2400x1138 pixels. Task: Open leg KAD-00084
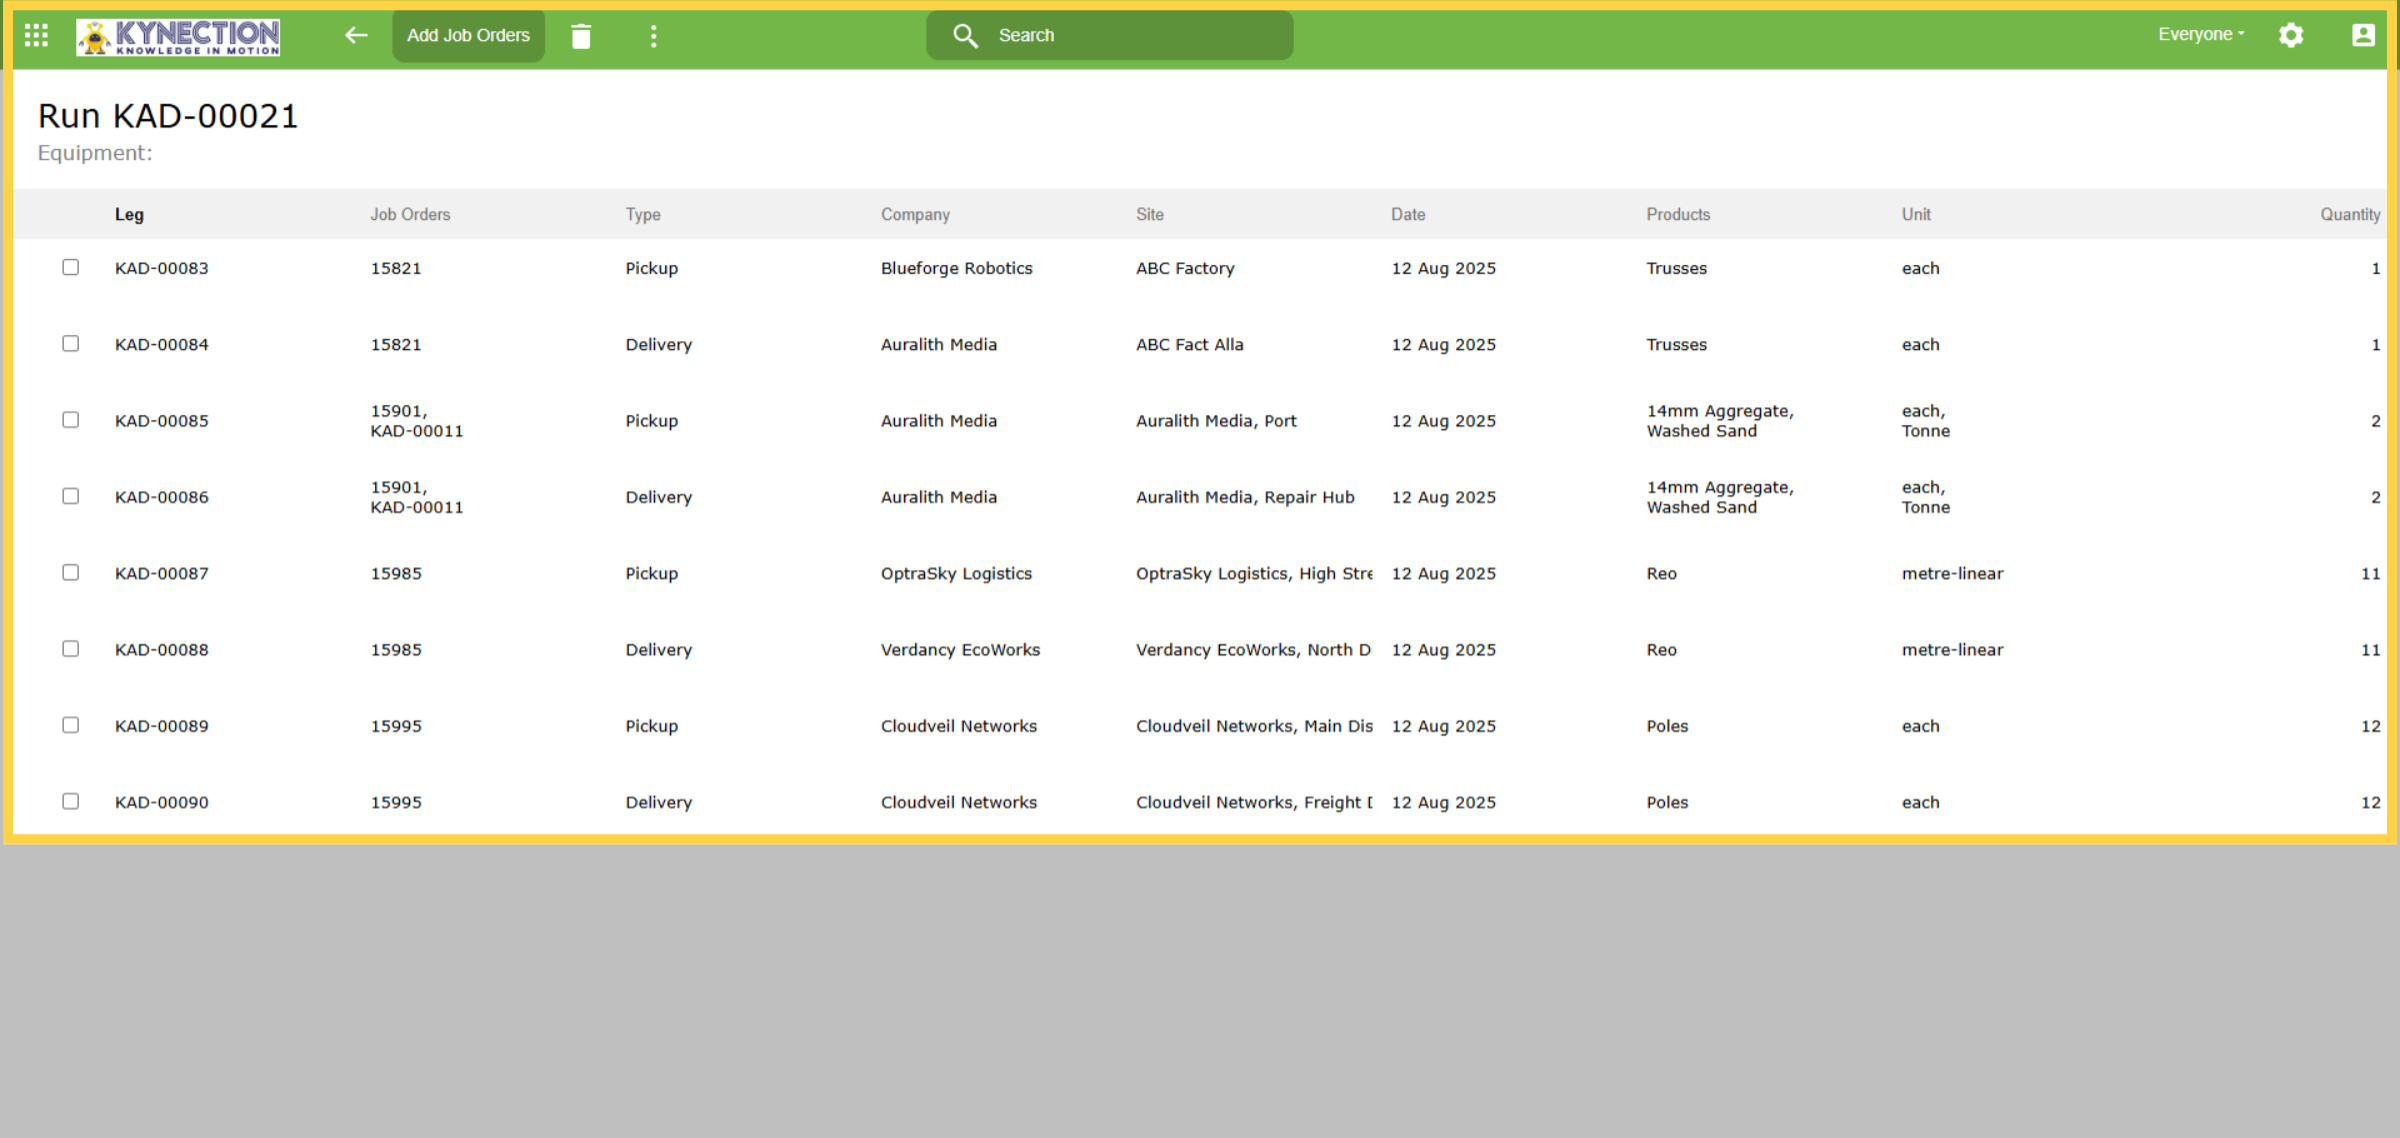[162, 344]
